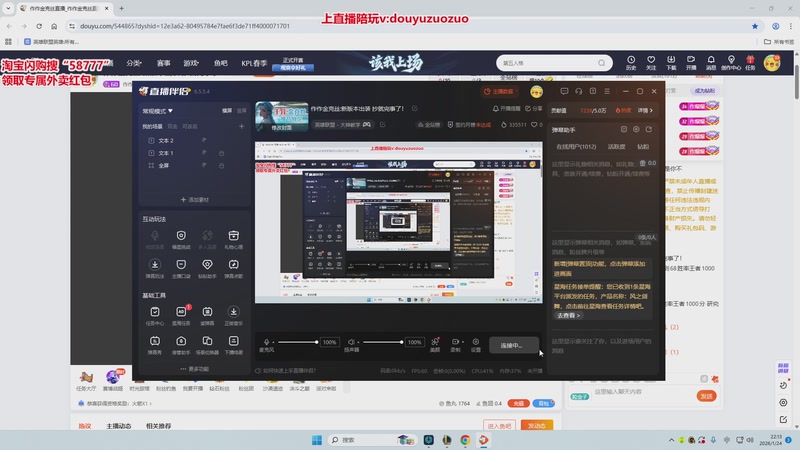Viewport: 800px width, 450px height.
Task: Open the hamburger menu in 直播伴侣 title bar
Action: coord(607,91)
